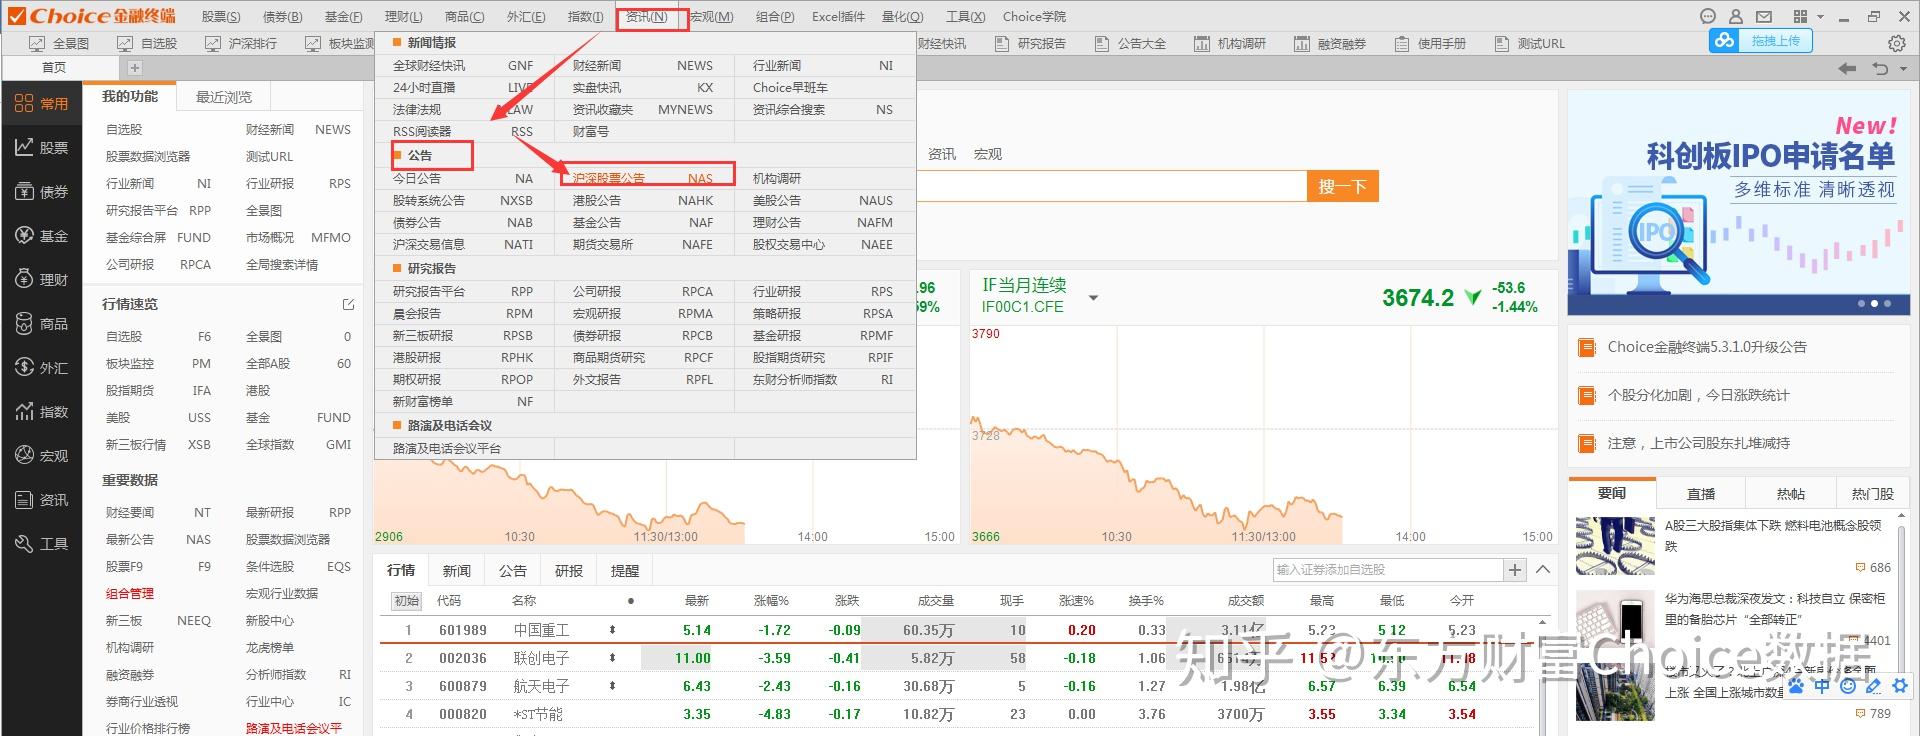Viewport: 1920px width, 736px height.
Task: Add a new tab with plus icon
Action: click(x=135, y=67)
